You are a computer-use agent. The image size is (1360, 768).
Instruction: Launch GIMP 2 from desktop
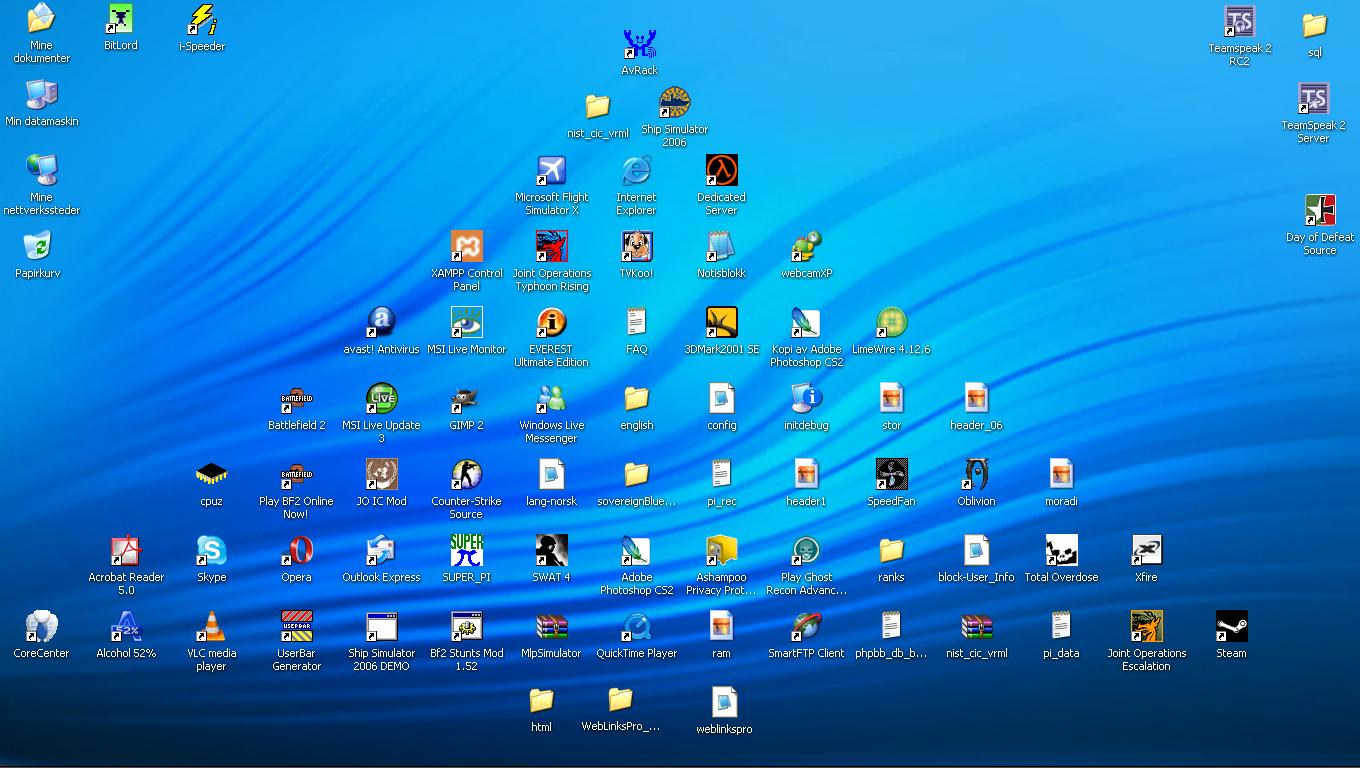click(x=467, y=399)
